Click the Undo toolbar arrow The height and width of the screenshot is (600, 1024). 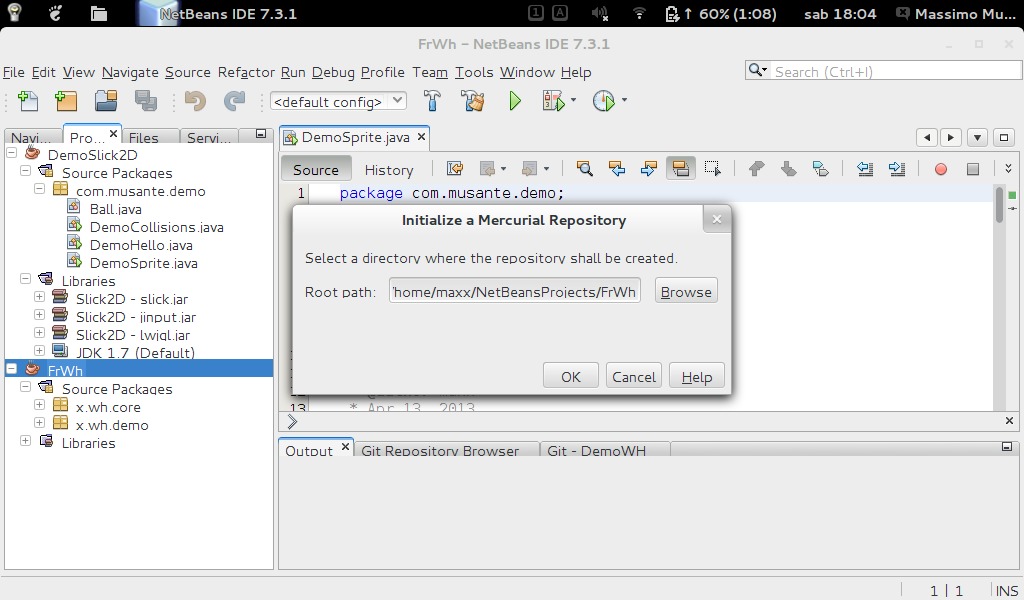pyautogui.click(x=195, y=101)
